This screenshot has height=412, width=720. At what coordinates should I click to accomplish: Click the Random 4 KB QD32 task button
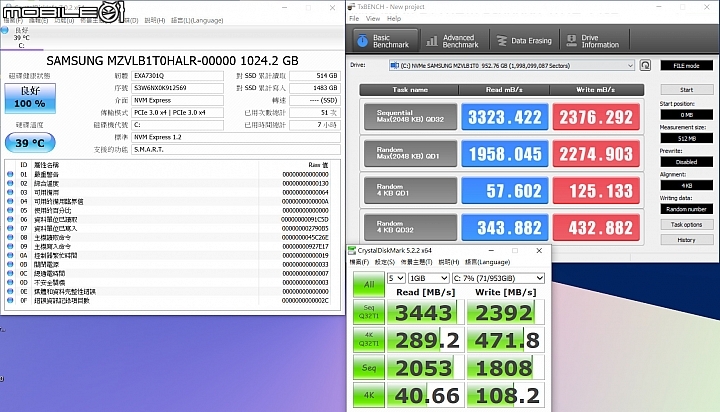(x=410, y=227)
